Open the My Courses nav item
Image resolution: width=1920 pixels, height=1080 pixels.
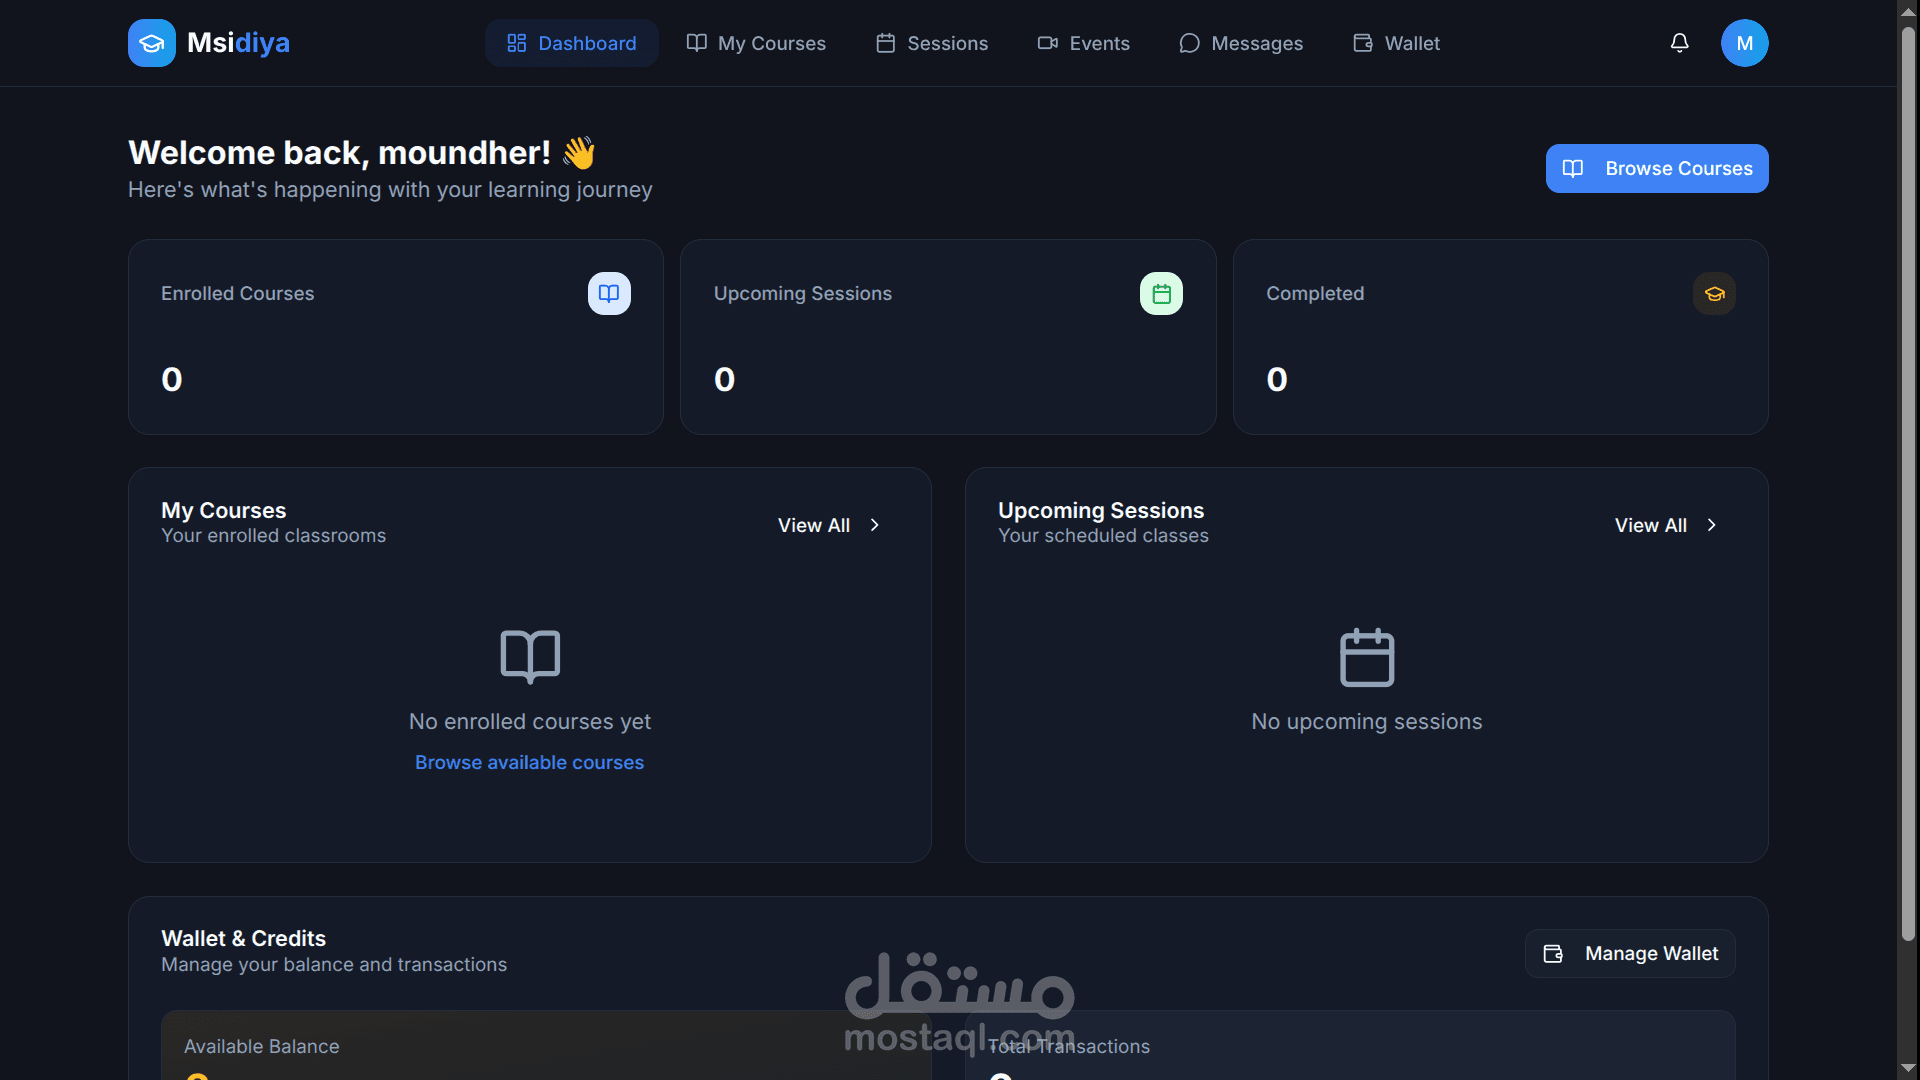tap(756, 43)
